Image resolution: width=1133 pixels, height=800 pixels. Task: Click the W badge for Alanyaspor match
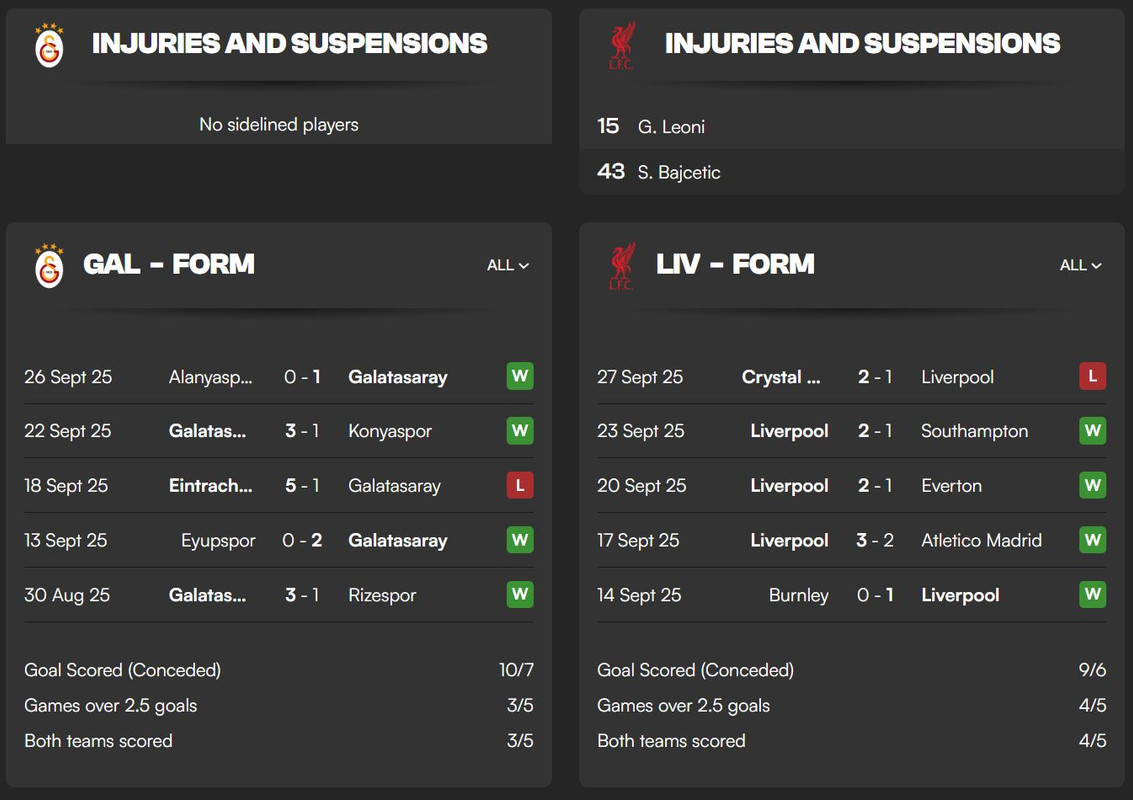pyautogui.click(x=519, y=377)
